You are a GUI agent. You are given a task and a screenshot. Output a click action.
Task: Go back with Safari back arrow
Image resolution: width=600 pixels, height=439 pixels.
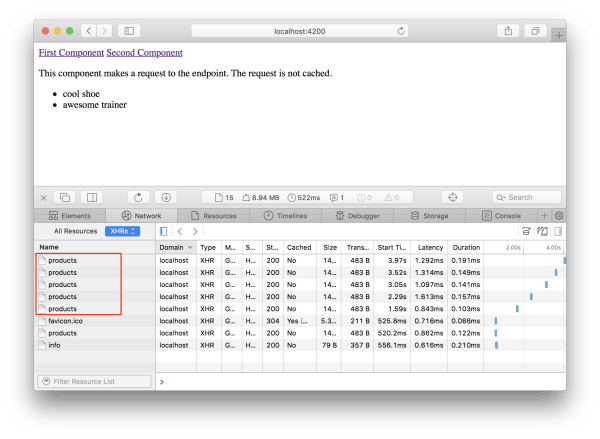[x=89, y=31]
